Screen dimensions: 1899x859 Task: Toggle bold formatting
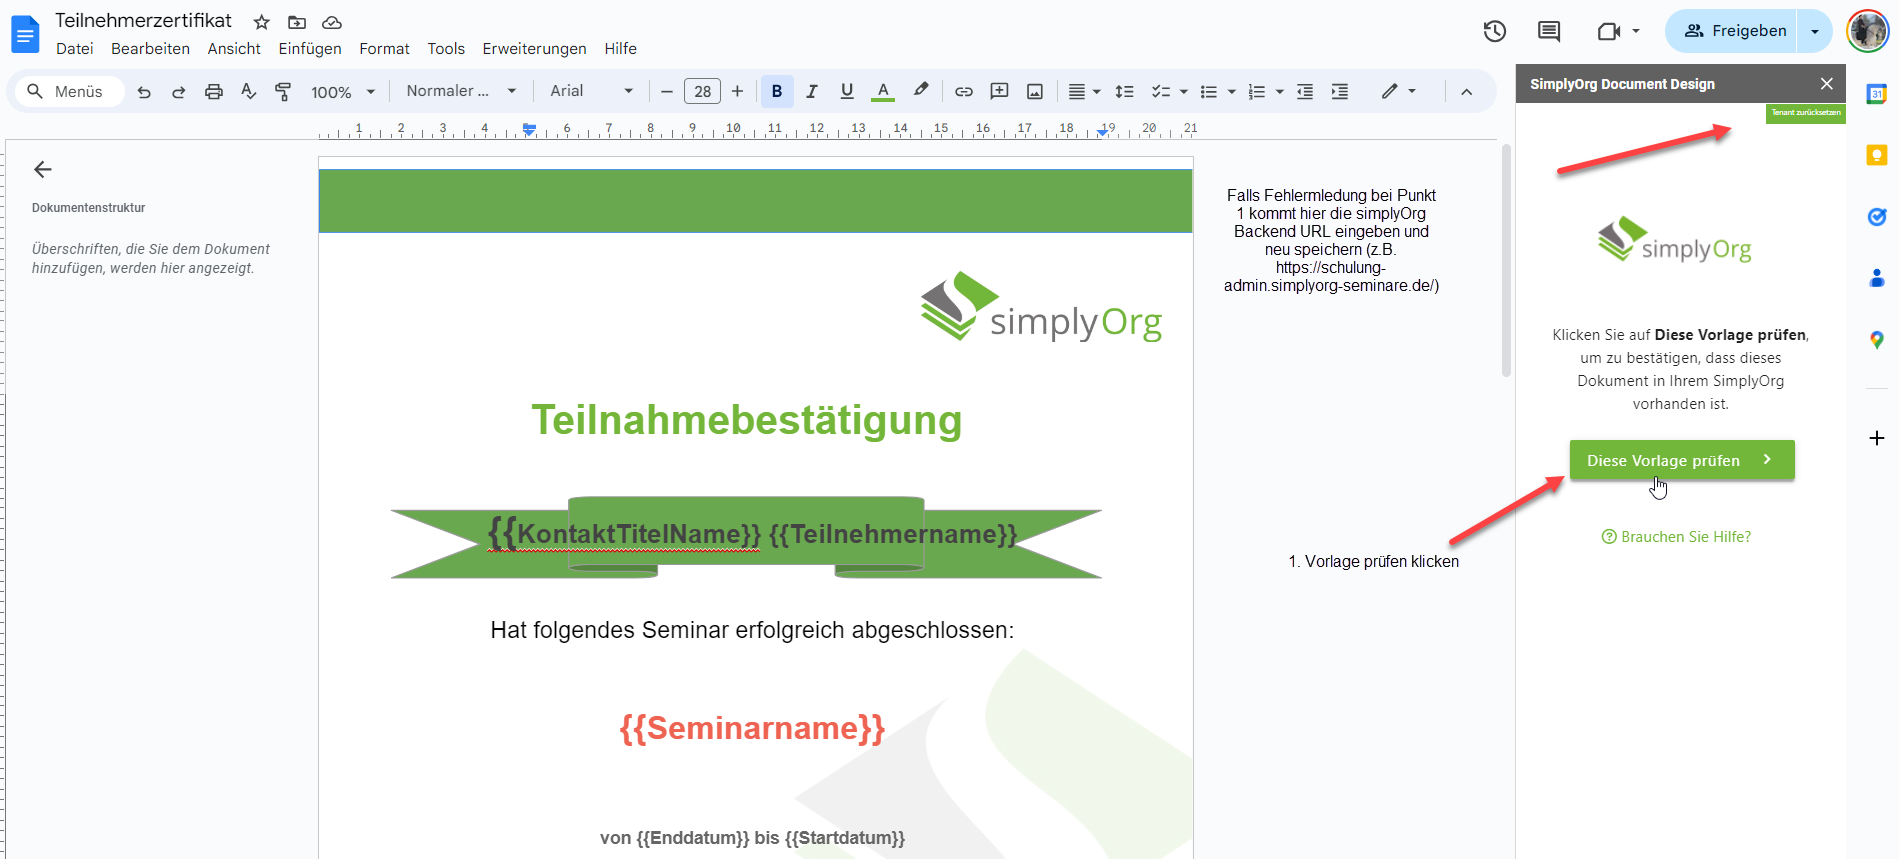(x=776, y=92)
